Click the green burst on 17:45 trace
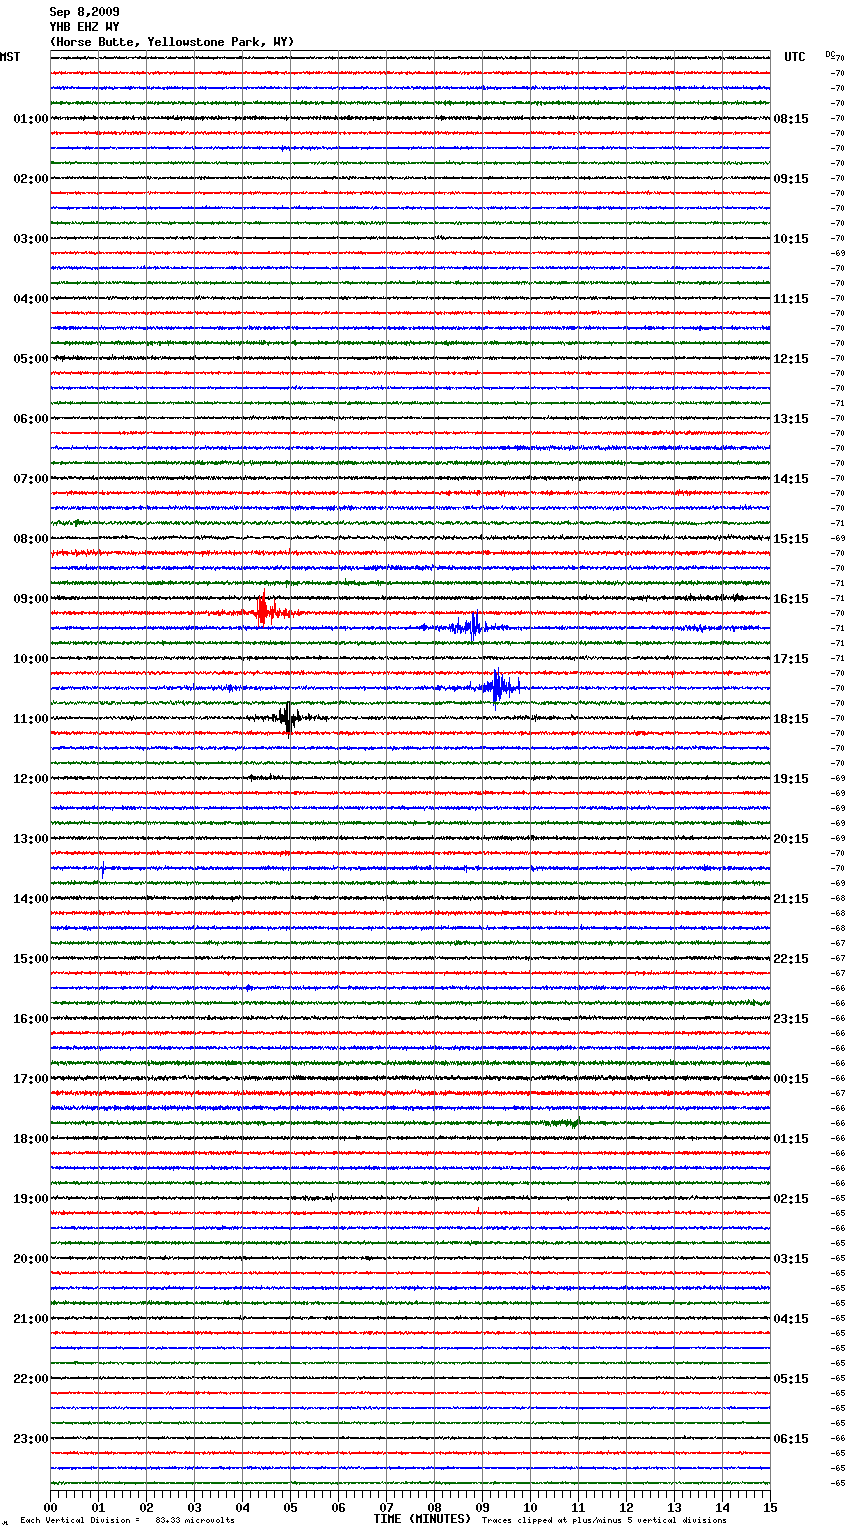 [x=565, y=1123]
